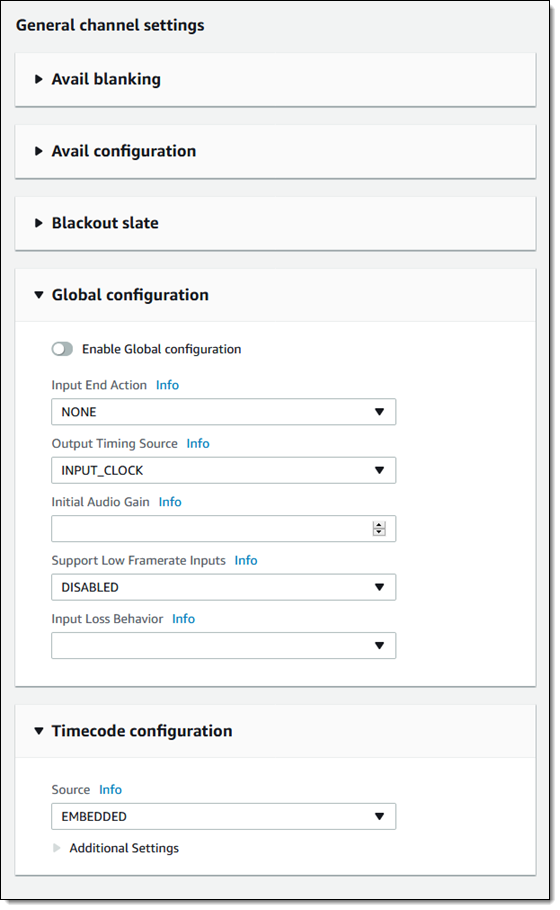Screen dimensions: 560x910
Task: Expand the Avail configuration section
Action: [x=275, y=151]
